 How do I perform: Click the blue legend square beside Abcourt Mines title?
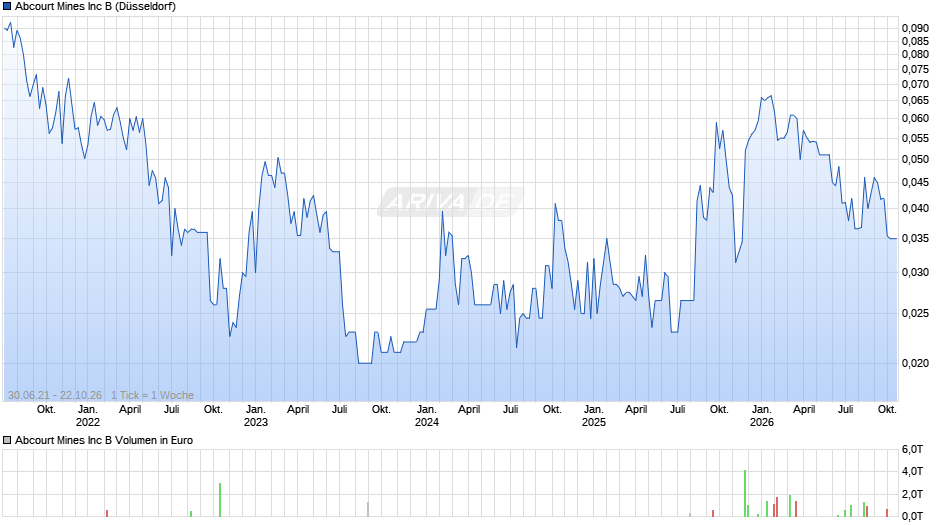7,7
